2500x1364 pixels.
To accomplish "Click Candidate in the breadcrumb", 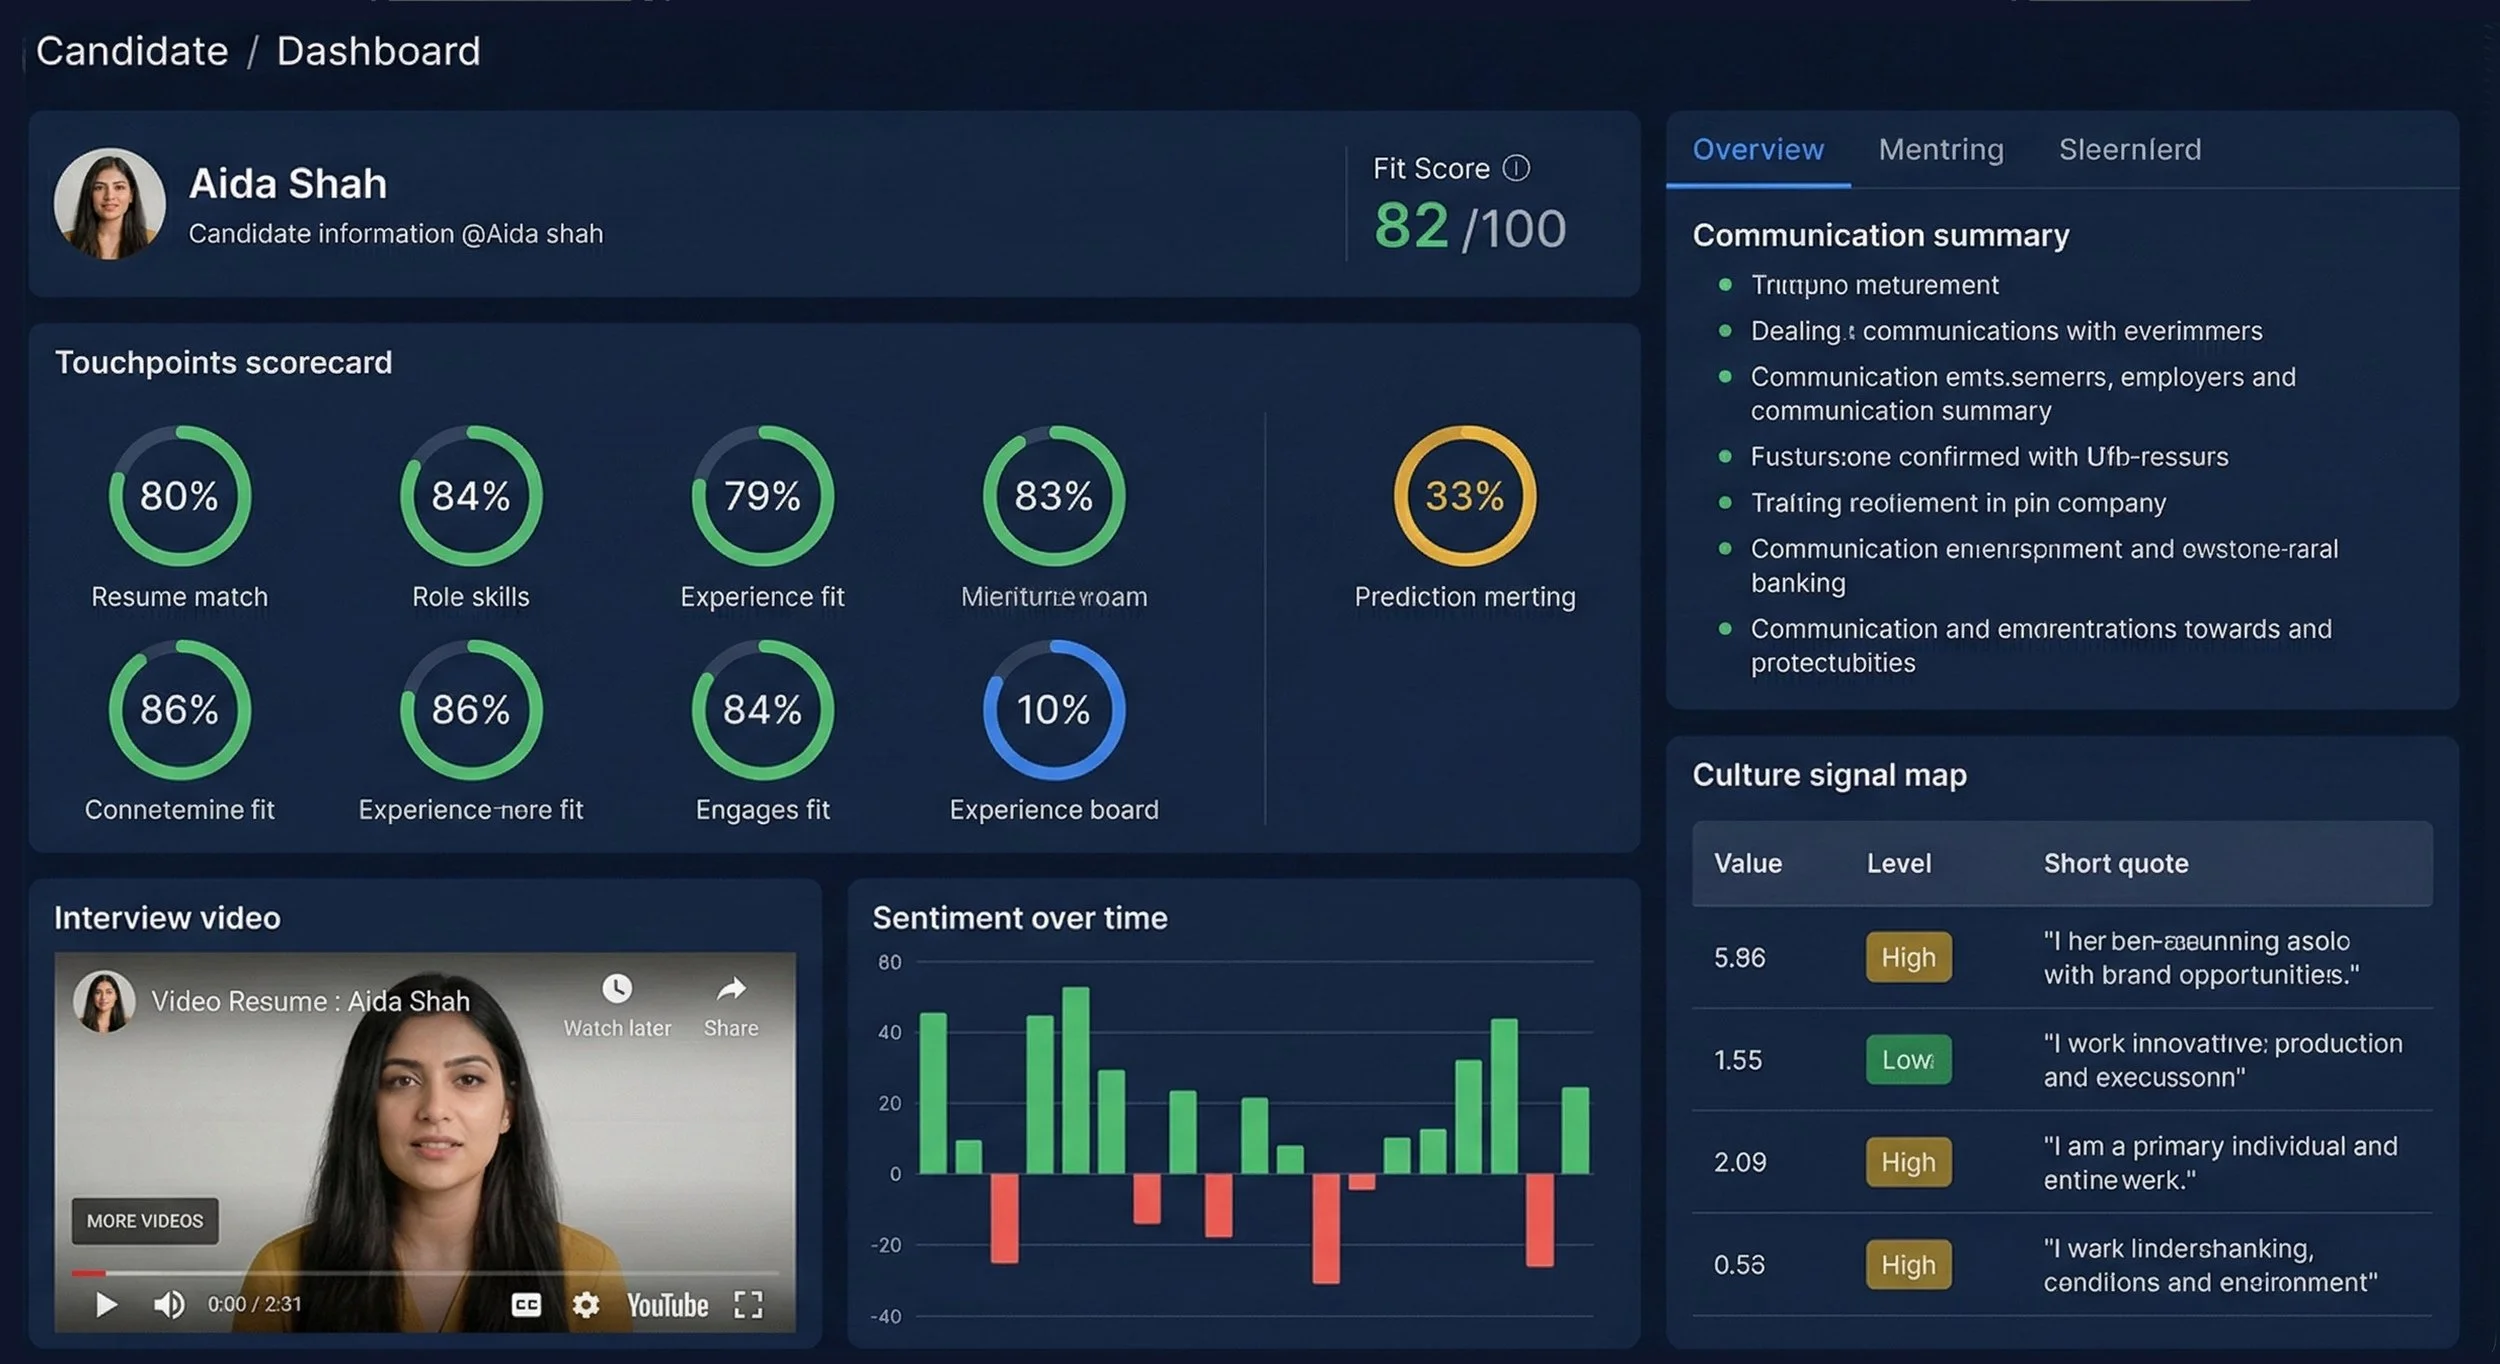I will click(x=131, y=51).
